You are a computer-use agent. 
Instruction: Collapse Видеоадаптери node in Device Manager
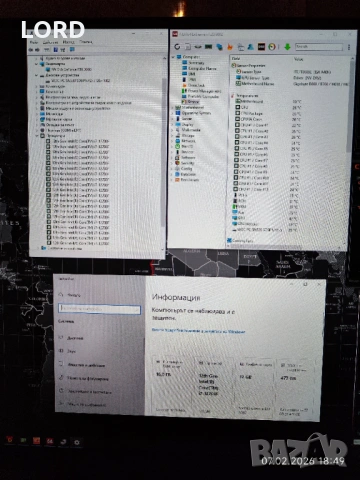point(36,64)
